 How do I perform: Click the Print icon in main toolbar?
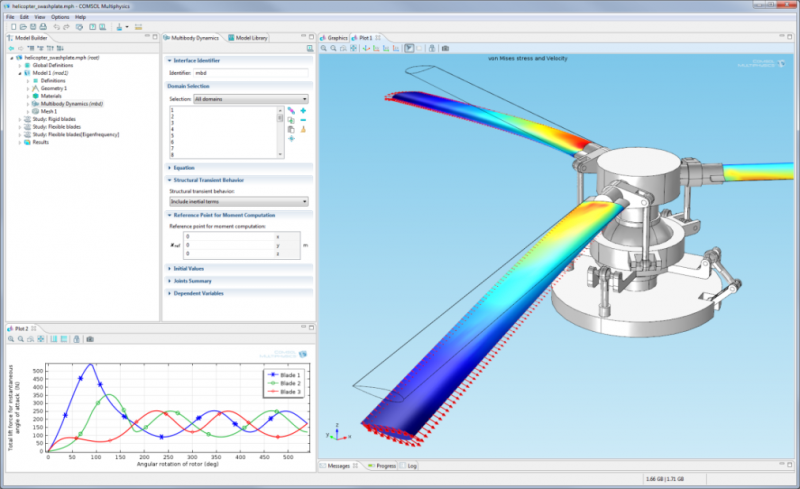point(43,27)
